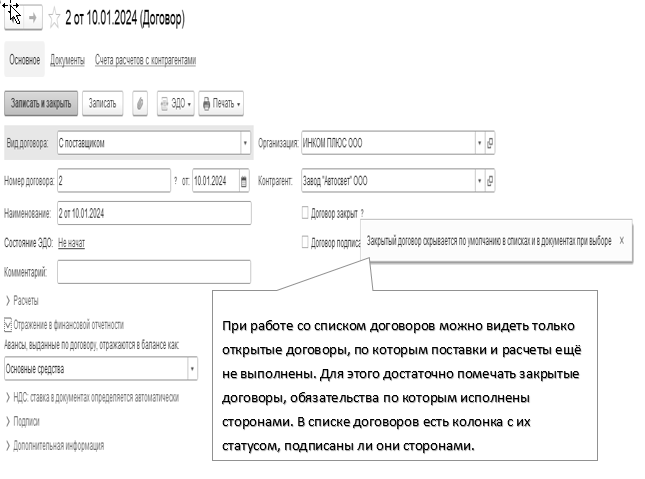Viewport: 645px width, 479px height.
Task: Toggle the Договор подписан checkbox
Action: [x=305, y=242]
